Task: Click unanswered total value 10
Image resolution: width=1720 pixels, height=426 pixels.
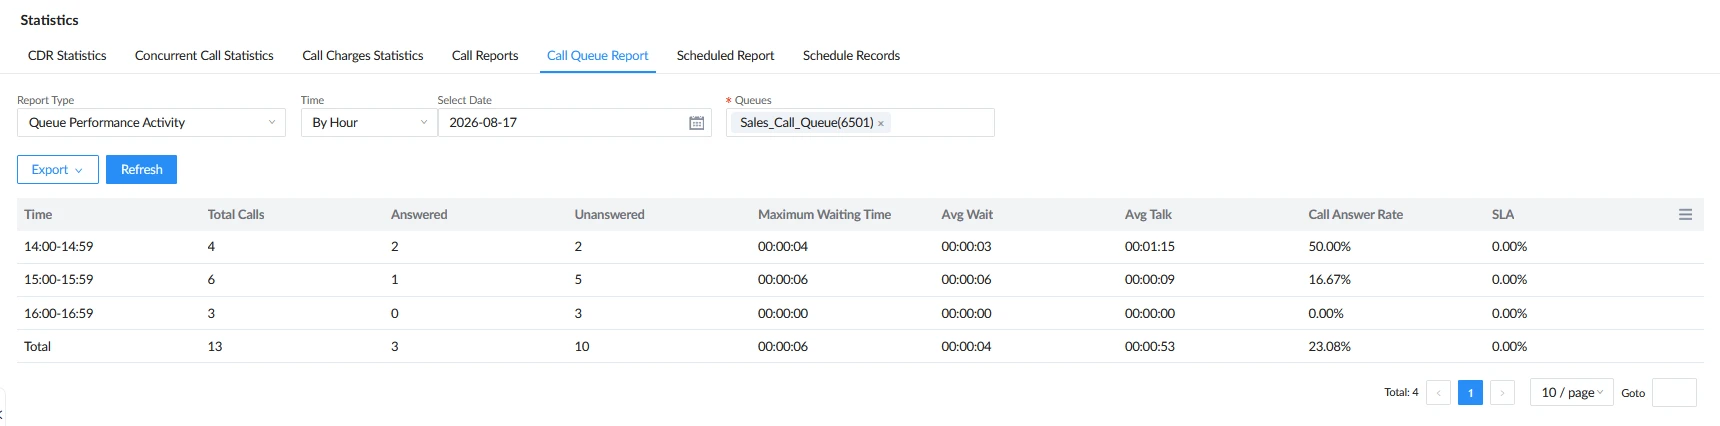Action: pos(582,347)
